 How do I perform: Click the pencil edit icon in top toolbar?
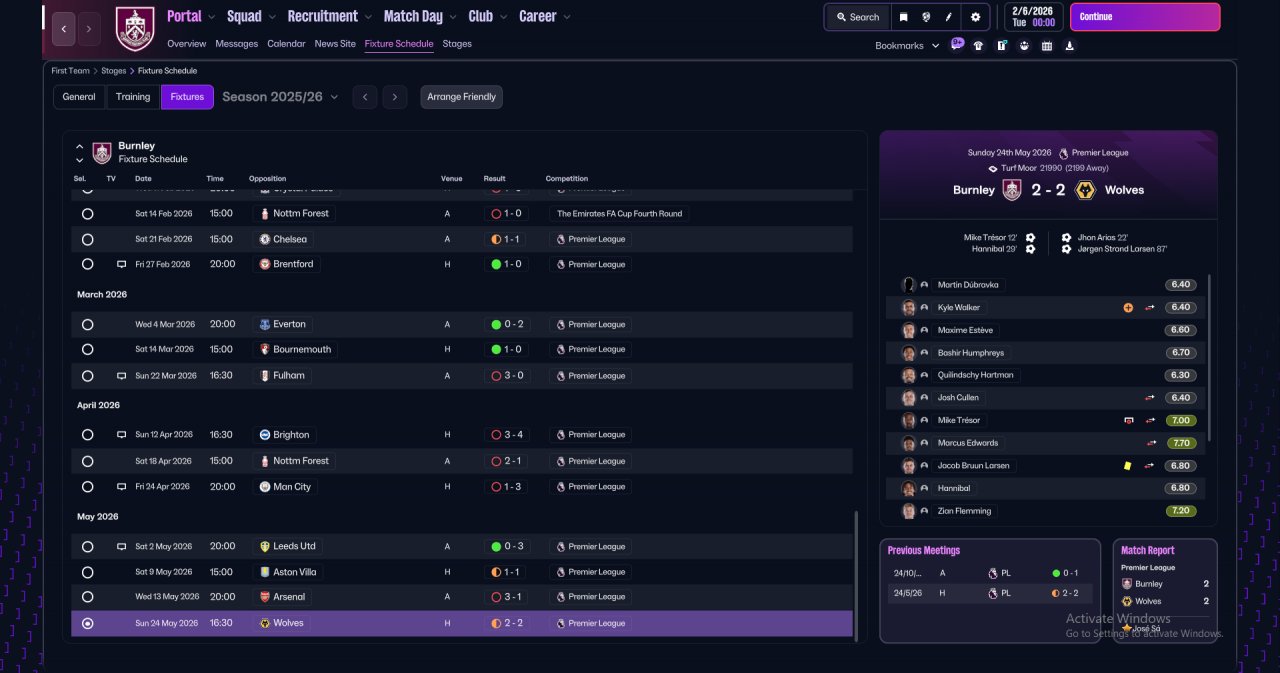tap(950, 17)
